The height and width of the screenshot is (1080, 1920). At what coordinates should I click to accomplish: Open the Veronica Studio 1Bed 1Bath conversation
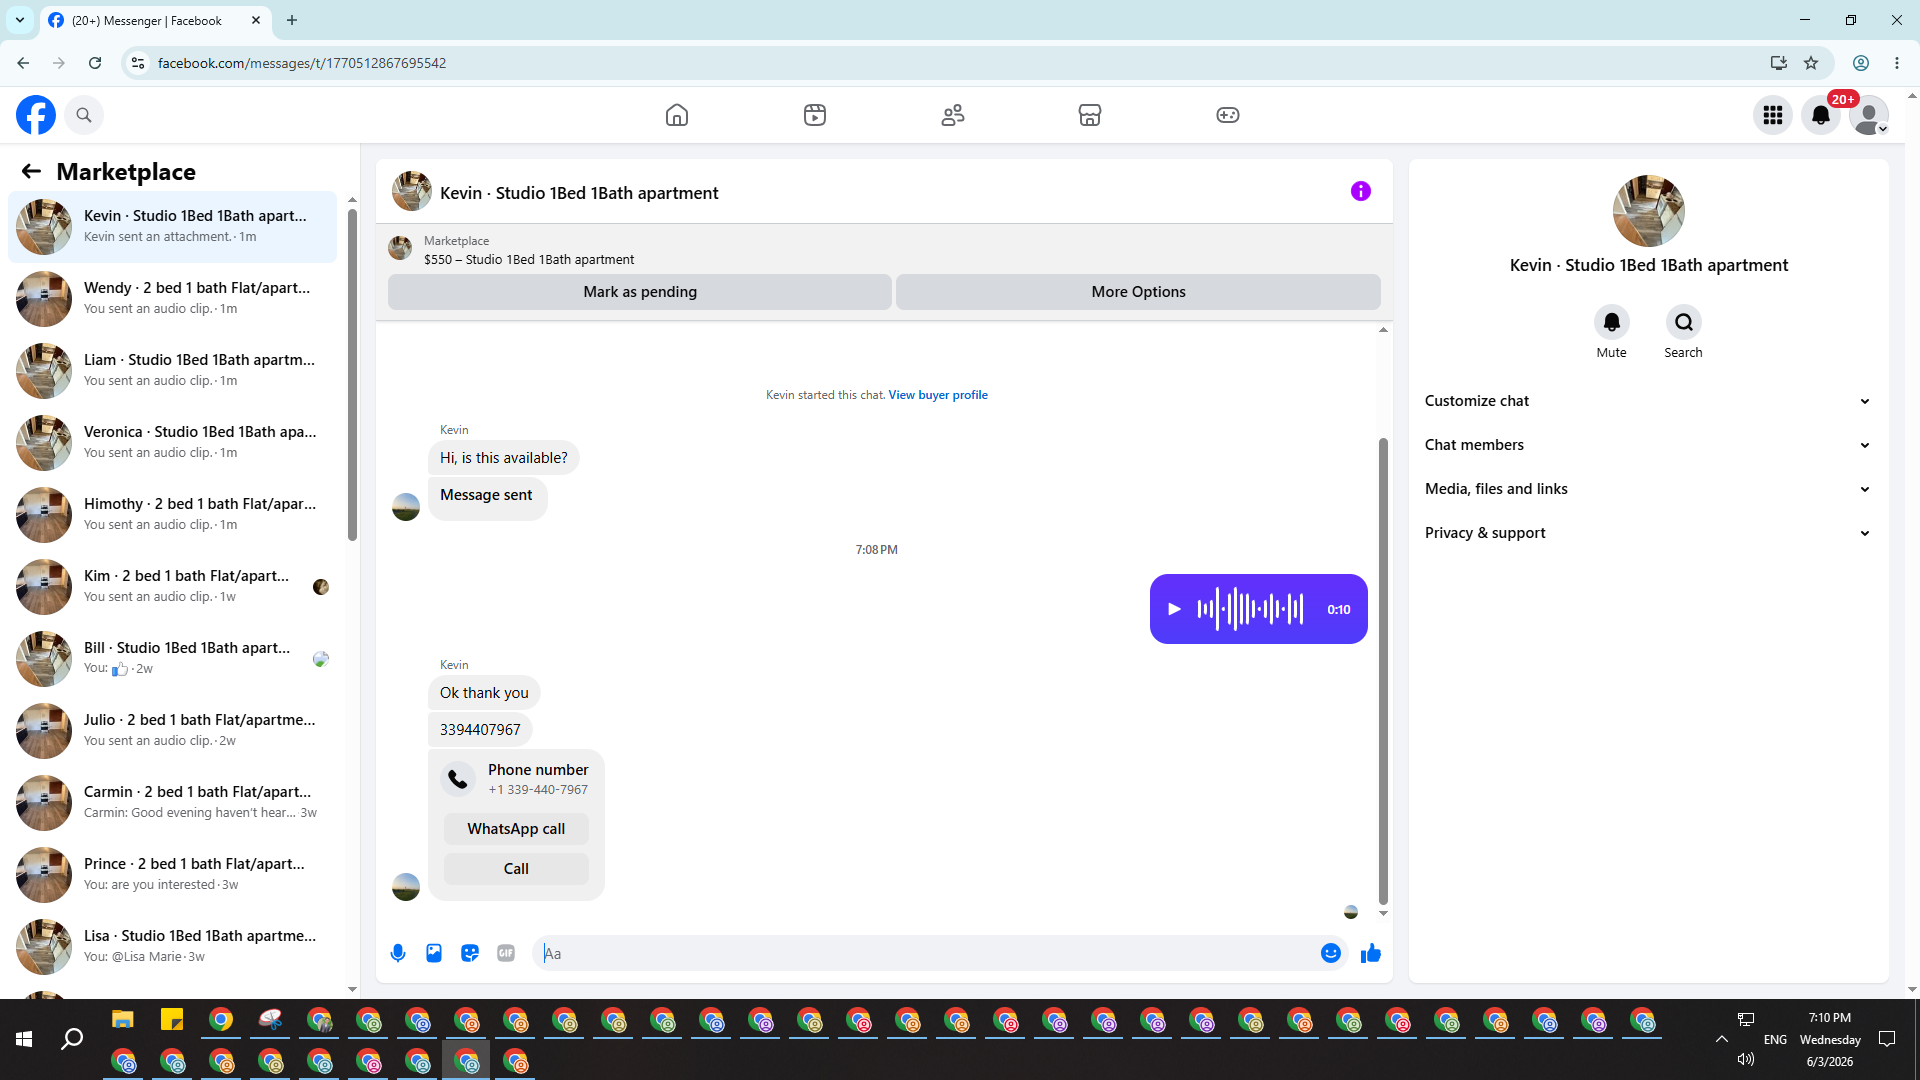pyautogui.click(x=173, y=443)
